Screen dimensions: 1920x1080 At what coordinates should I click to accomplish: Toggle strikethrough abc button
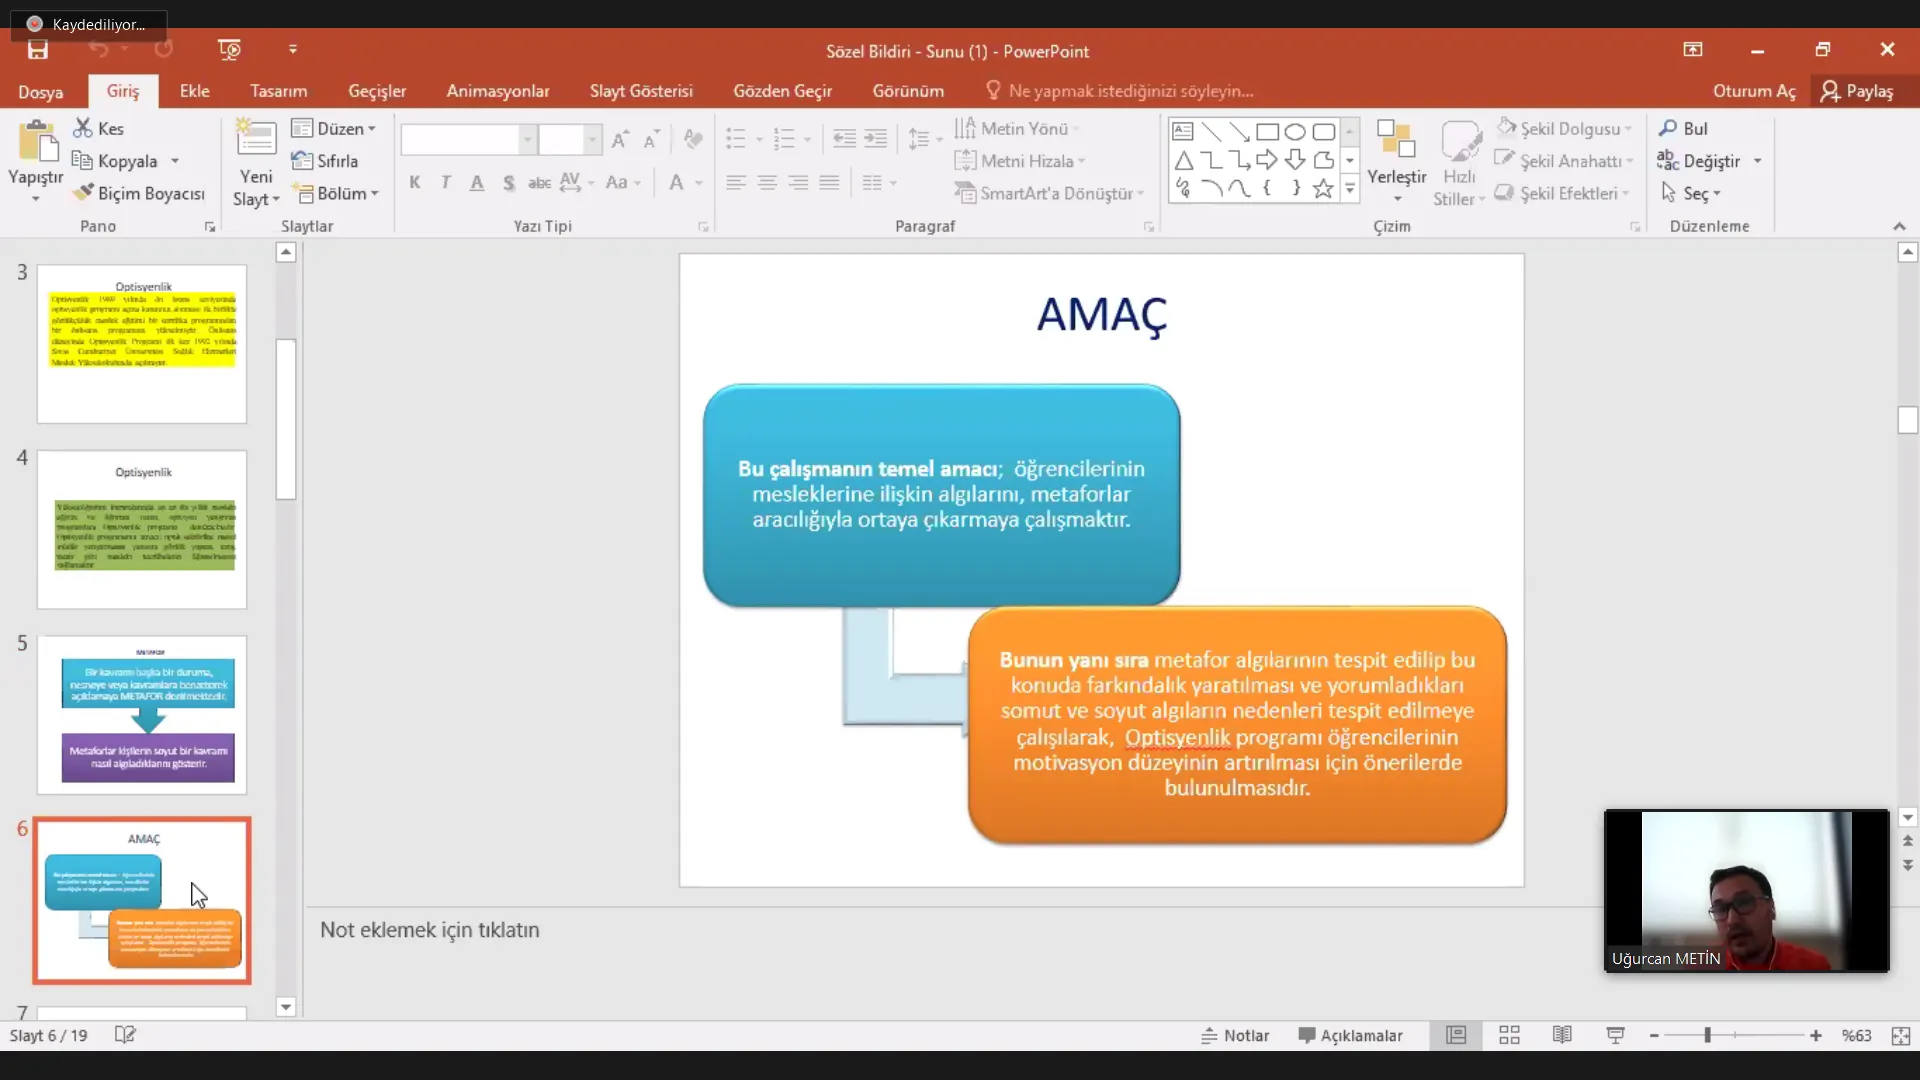click(539, 182)
